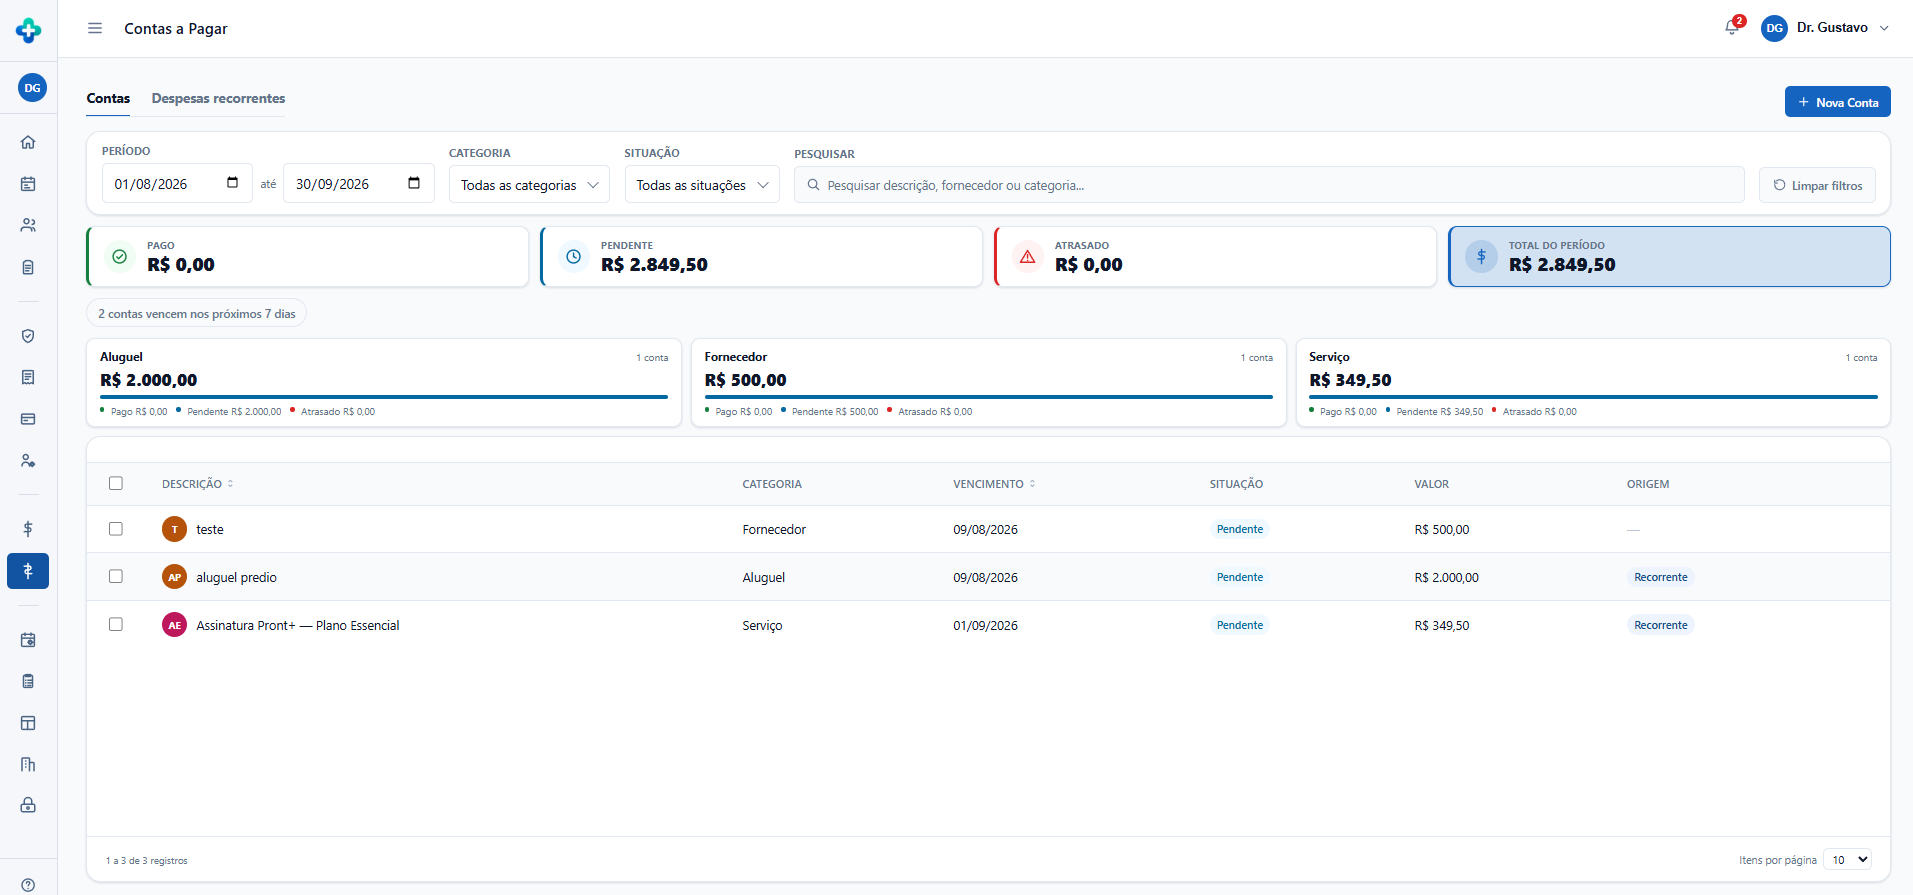Click the padlock icon in the sidebar

tap(28, 805)
